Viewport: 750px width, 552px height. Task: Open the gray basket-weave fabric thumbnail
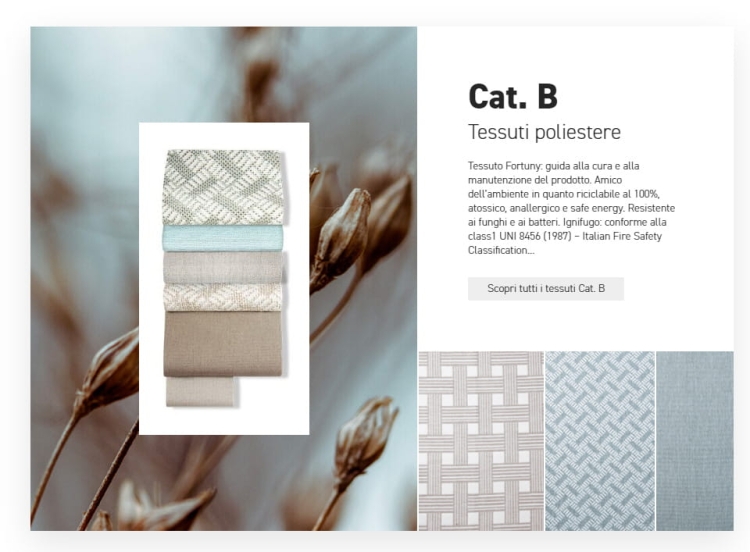coord(481,441)
